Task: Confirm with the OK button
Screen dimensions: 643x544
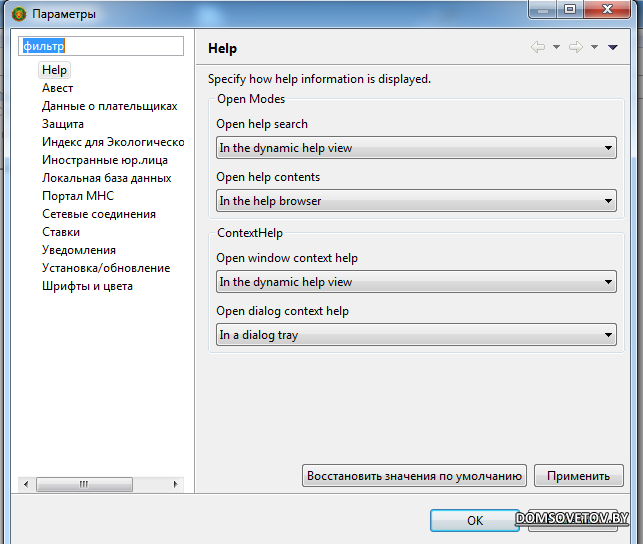Action: point(475,521)
